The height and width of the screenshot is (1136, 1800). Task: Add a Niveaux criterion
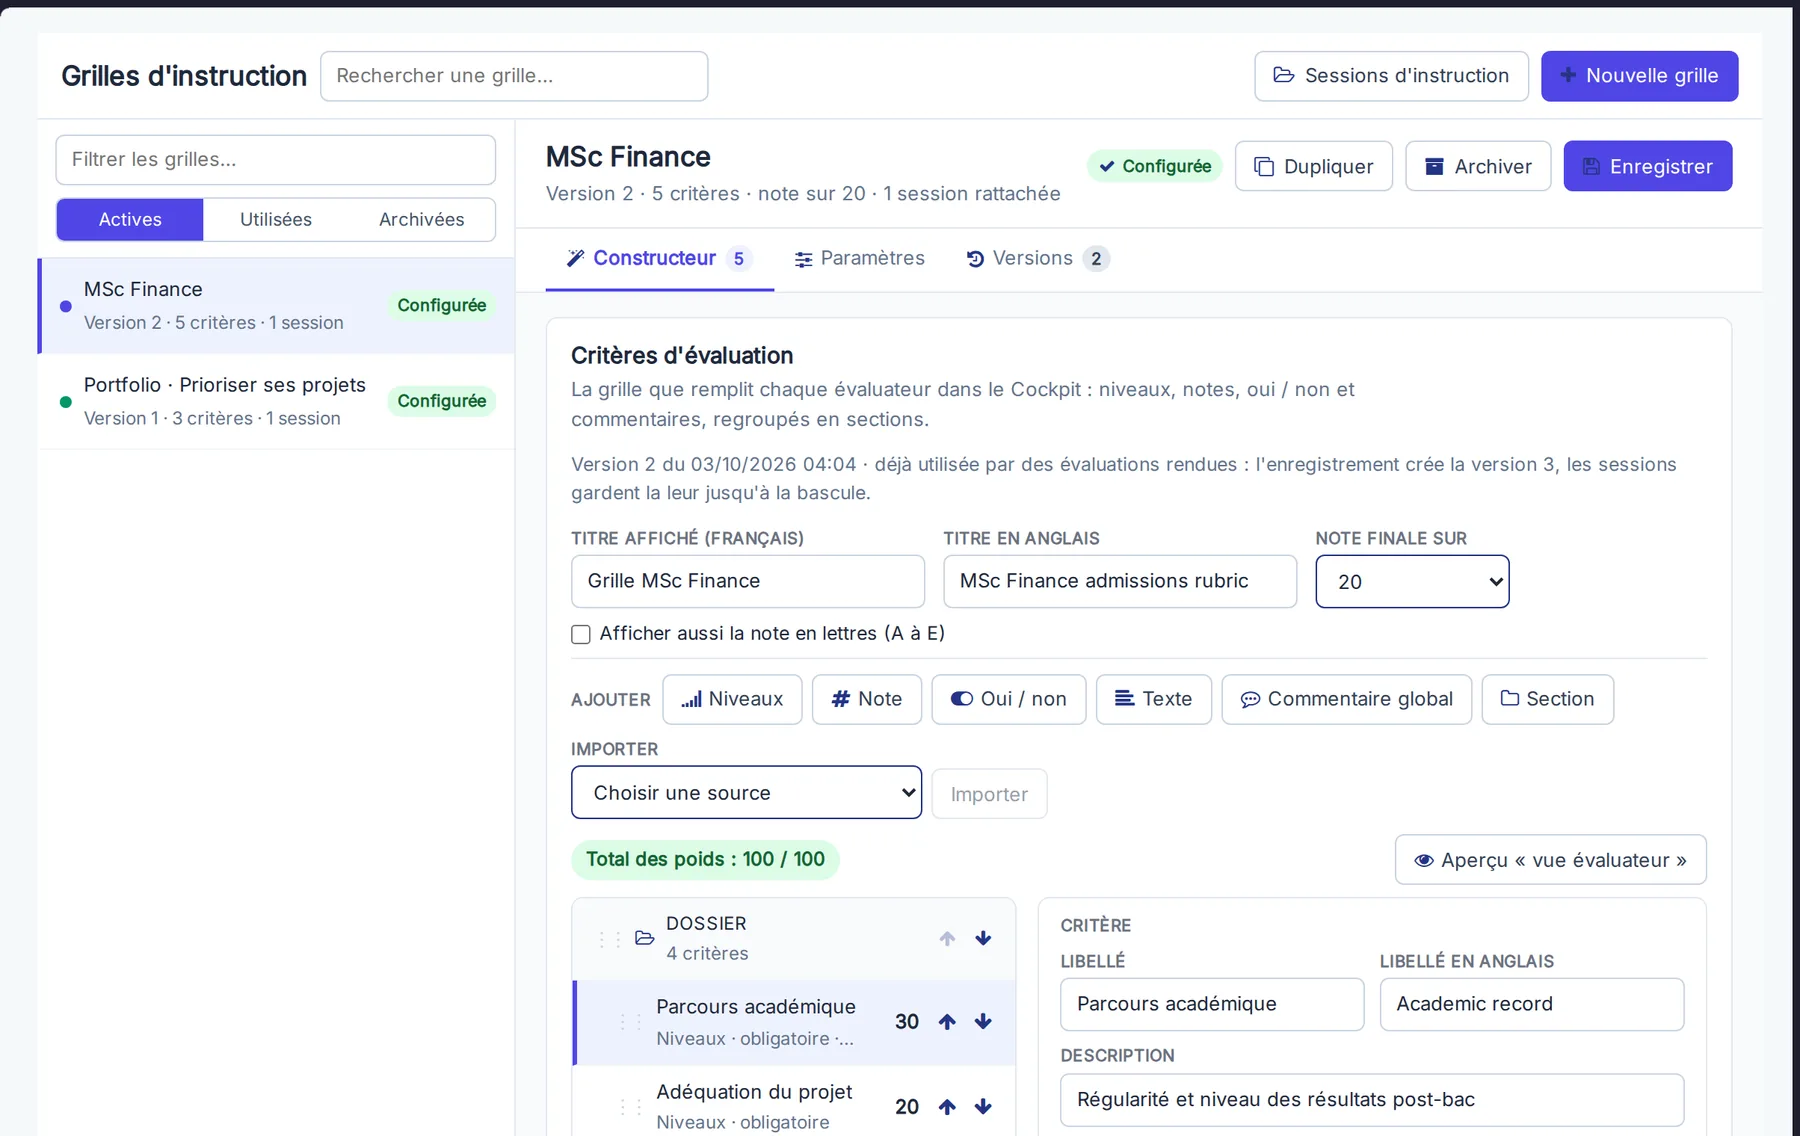[732, 699]
